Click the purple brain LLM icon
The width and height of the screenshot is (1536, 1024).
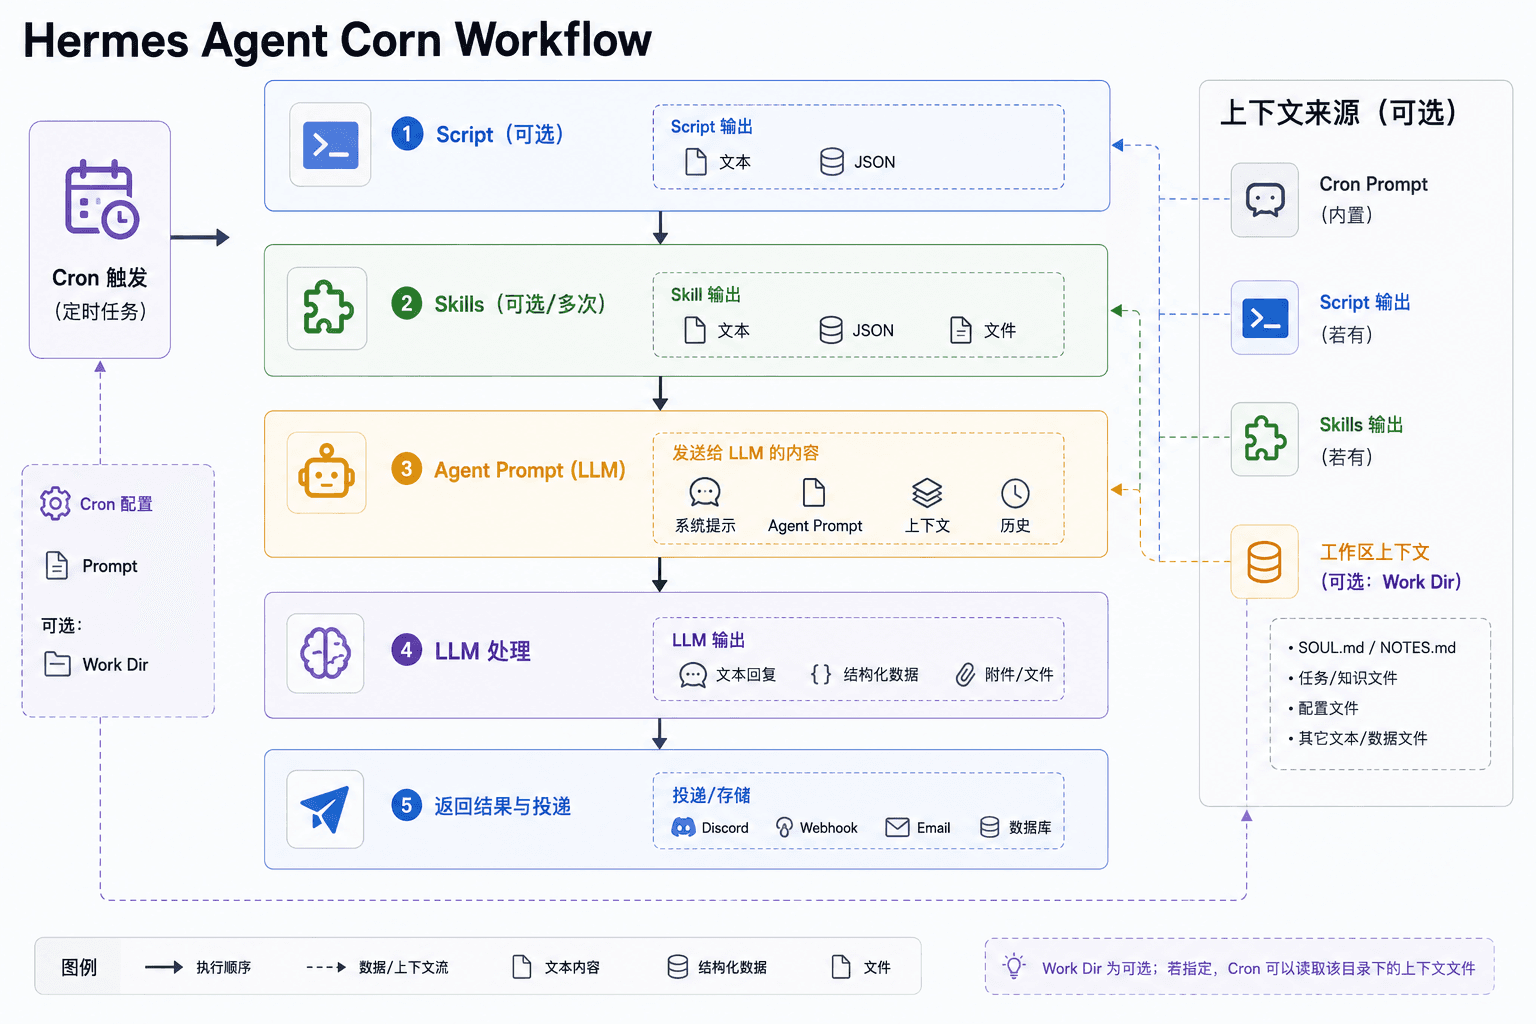click(326, 653)
